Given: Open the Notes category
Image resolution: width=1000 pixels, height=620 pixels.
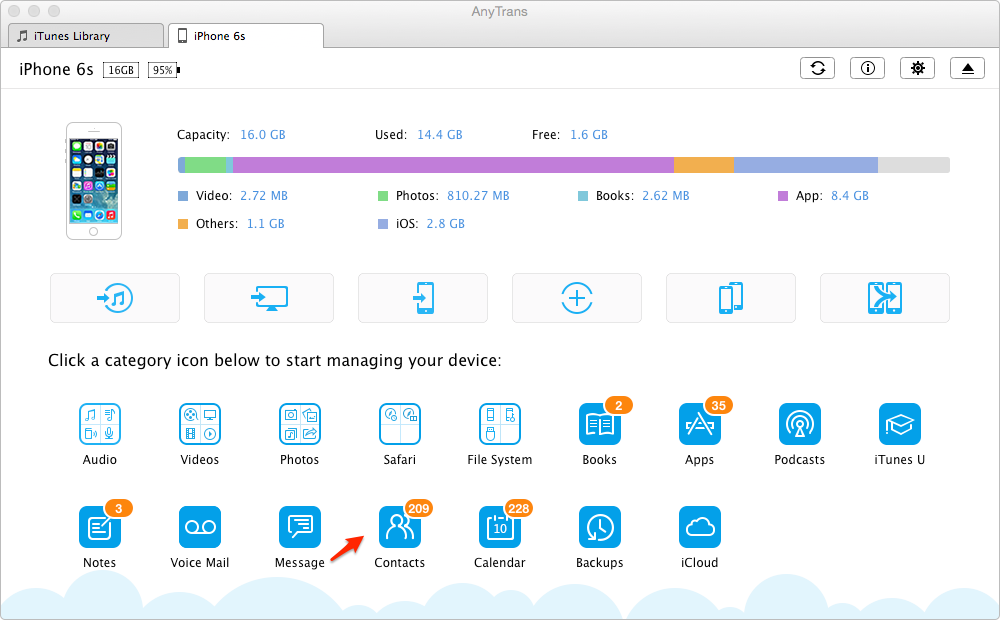Looking at the screenshot, I should pyautogui.click(x=99, y=527).
